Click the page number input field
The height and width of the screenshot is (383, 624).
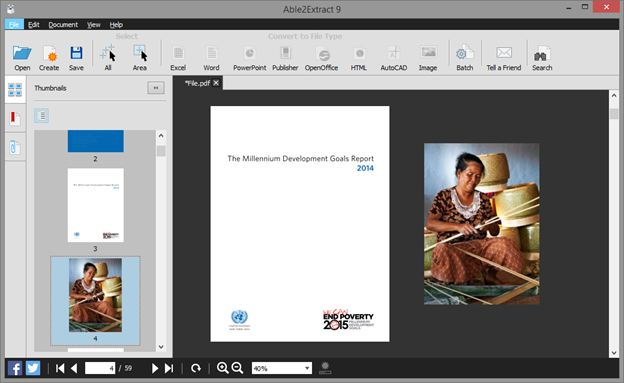100,368
